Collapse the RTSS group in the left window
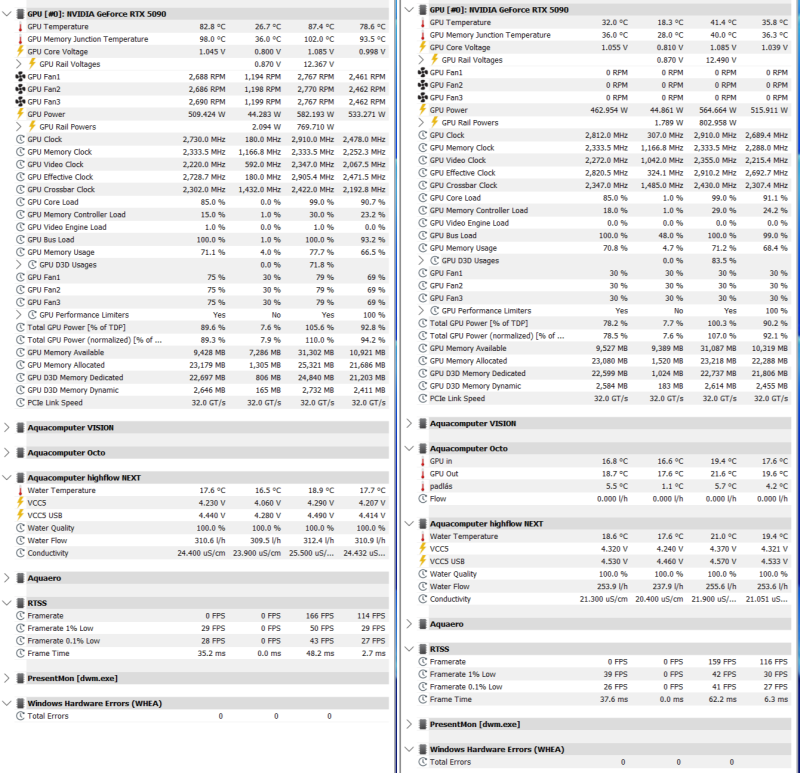 (7, 603)
